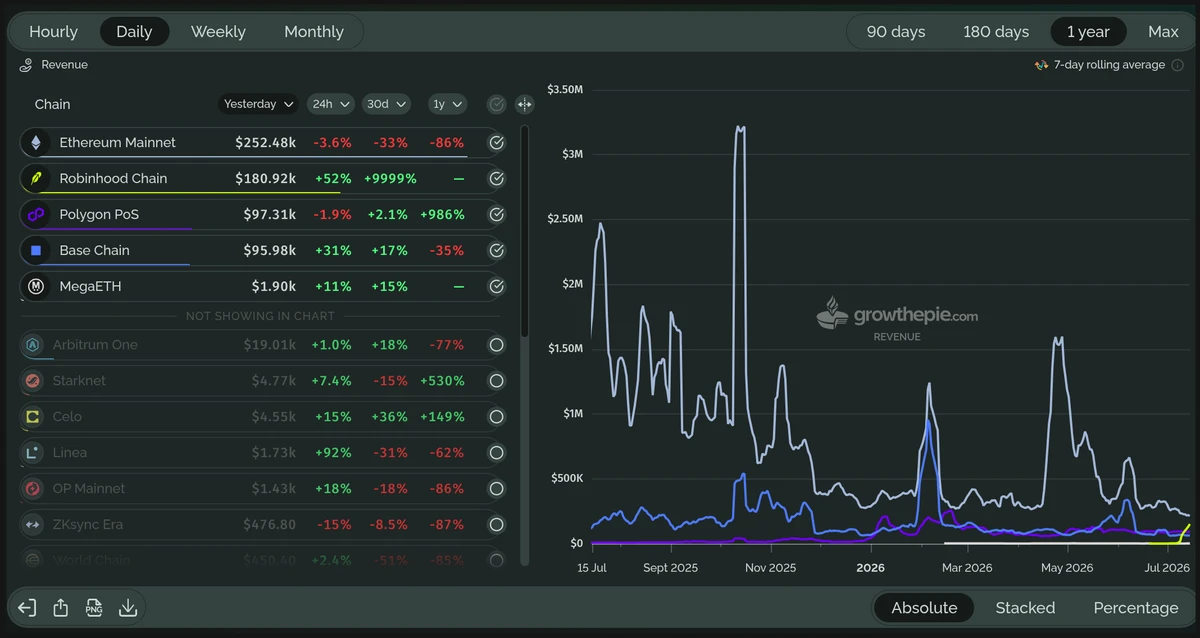Click the 7-day rolling average info icon
Viewport: 1200px width, 638px height.
1177,65
